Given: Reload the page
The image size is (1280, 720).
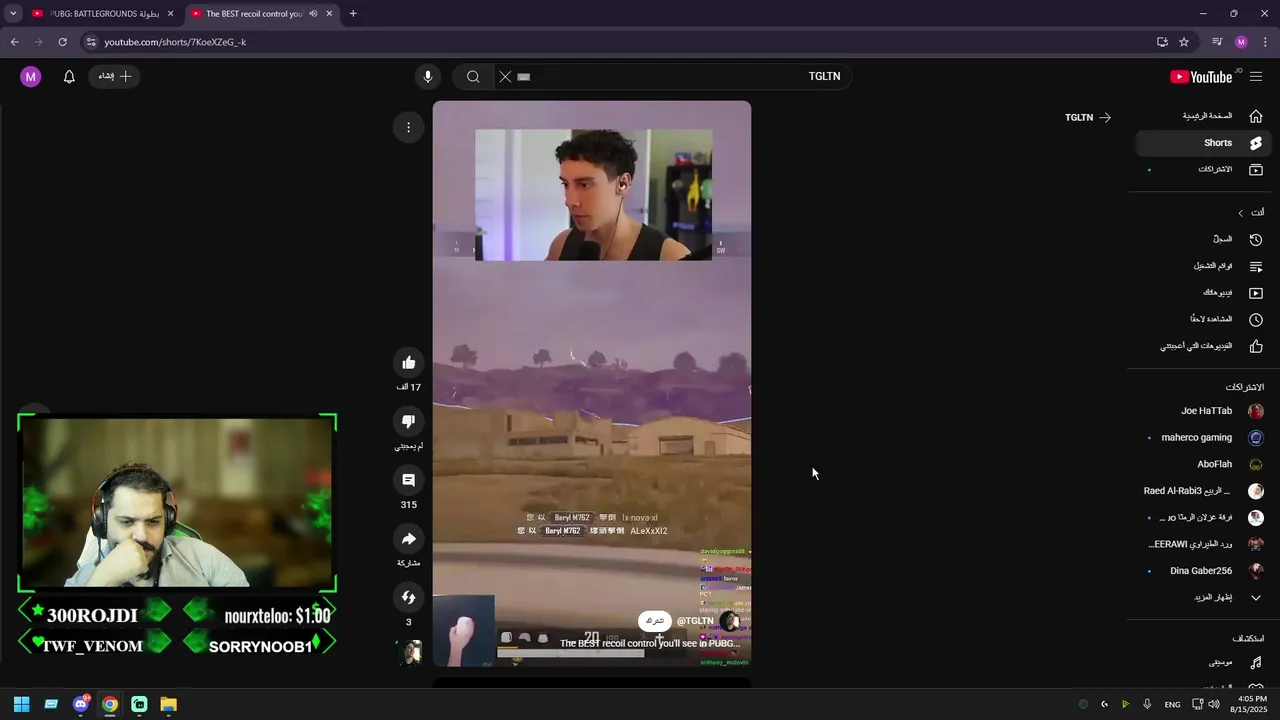Looking at the screenshot, I should point(62,42).
